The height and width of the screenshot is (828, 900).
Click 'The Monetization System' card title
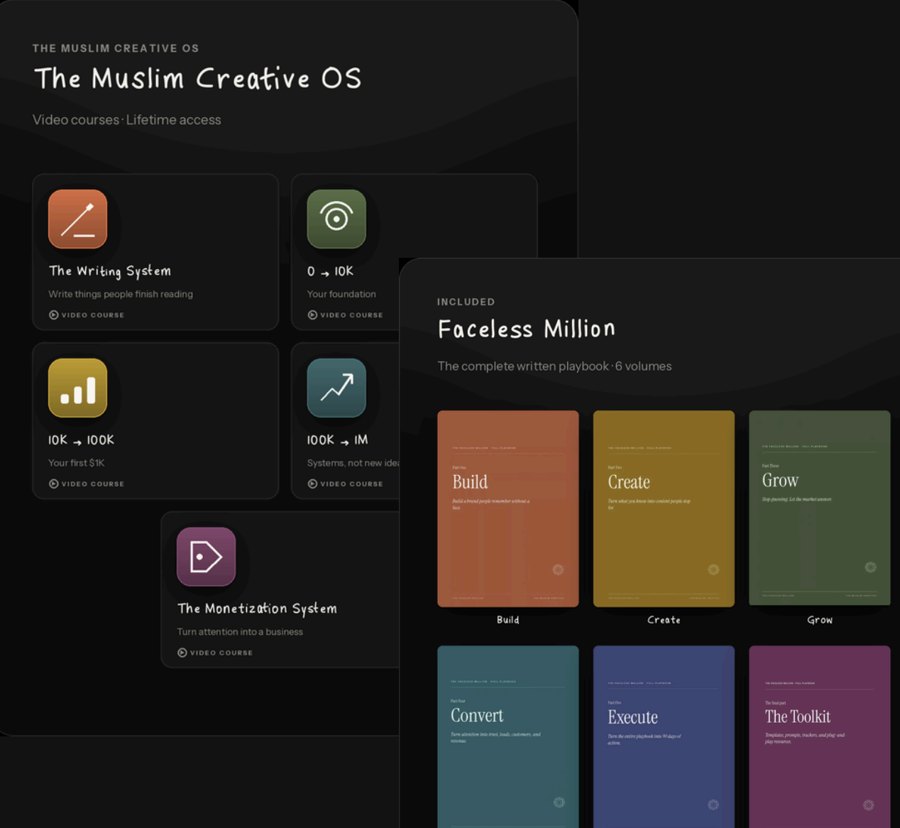(x=257, y=608)
